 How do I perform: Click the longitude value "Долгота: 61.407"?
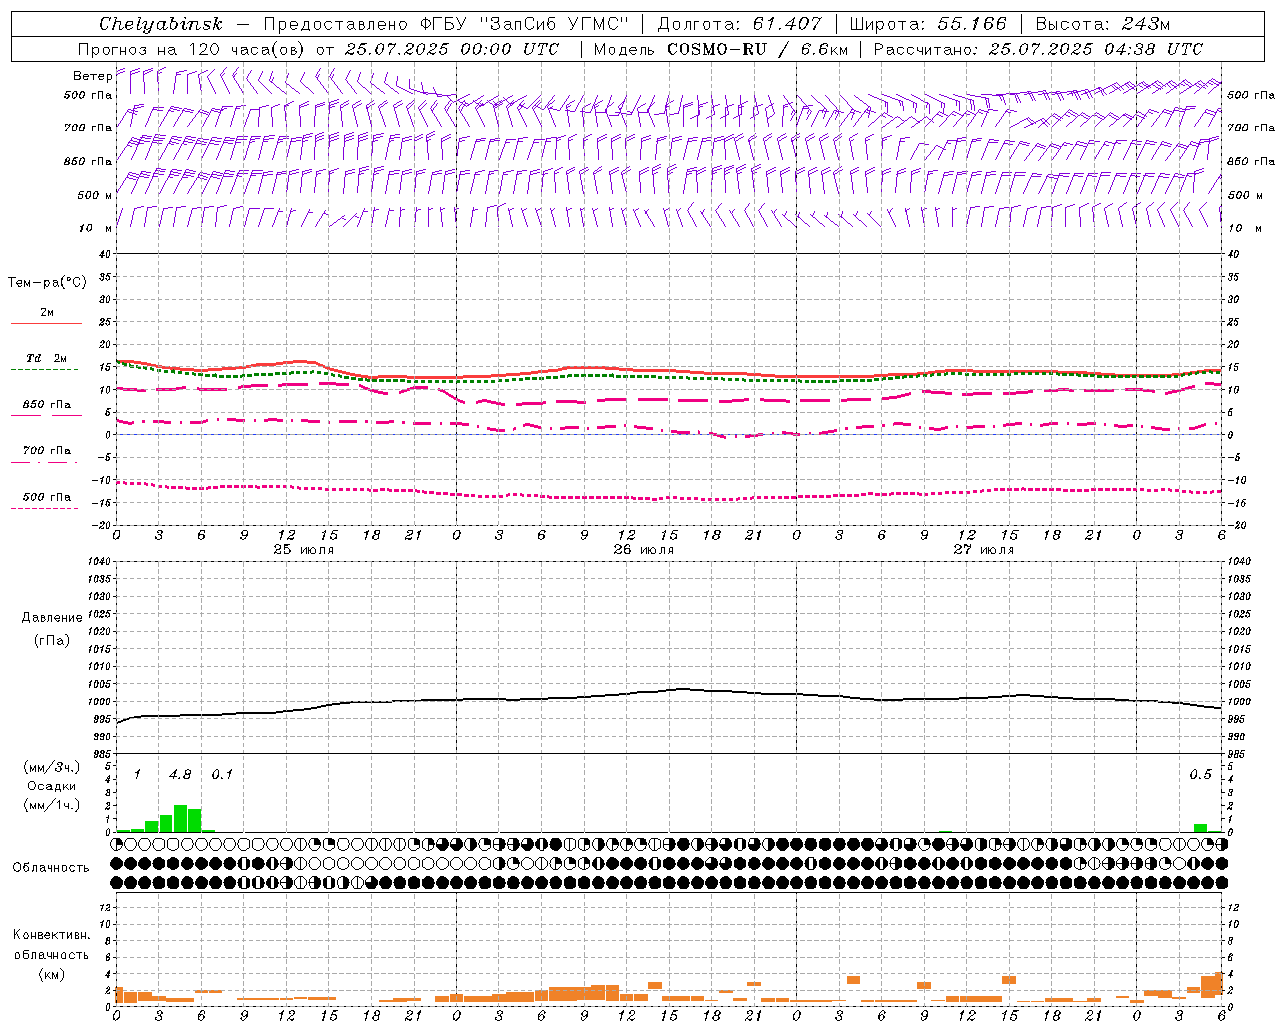click(739, 24)
